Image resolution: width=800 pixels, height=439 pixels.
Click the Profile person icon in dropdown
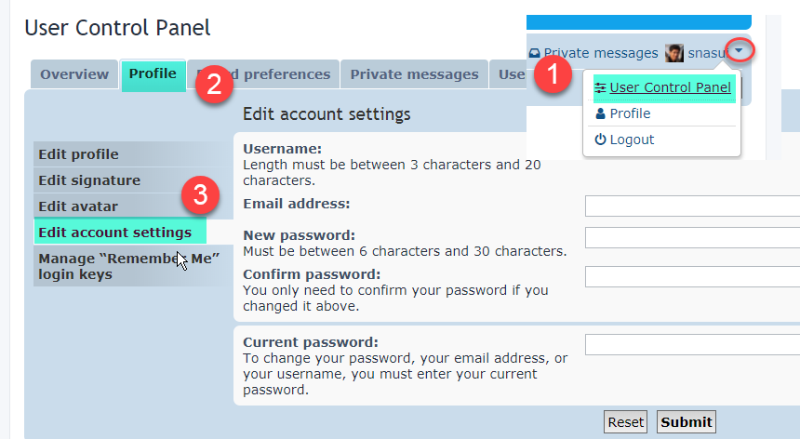click(600, 114)
